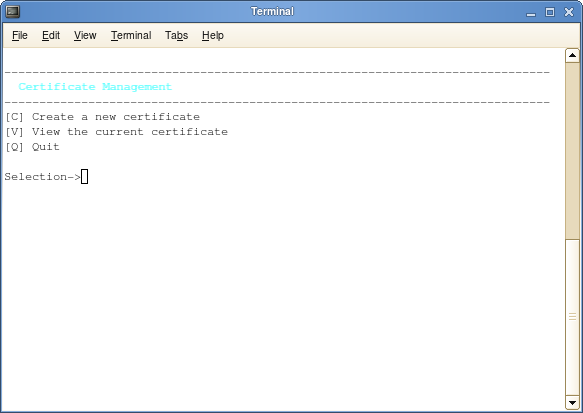Open the File menu
This screenshot has height=413, width=583.
(x=20, y=35)
